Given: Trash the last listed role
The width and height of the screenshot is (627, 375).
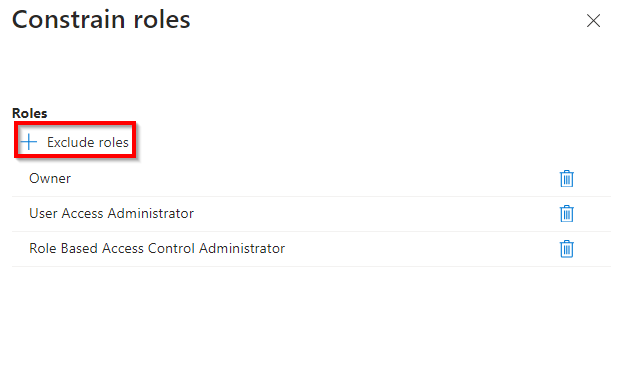Looking at the screenshot, I should pyautogui.click(x=566, y=249).
